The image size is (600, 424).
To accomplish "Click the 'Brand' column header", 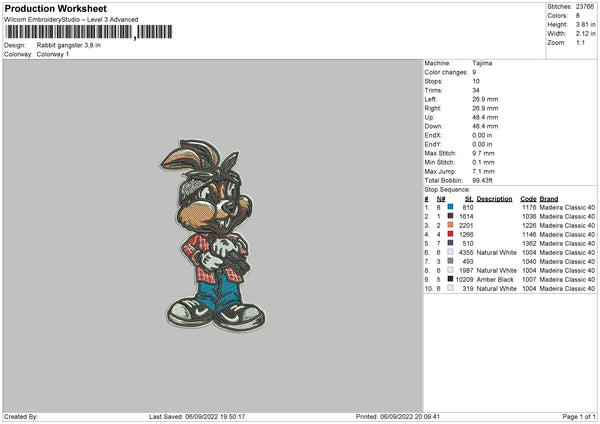I will point(549,199).
